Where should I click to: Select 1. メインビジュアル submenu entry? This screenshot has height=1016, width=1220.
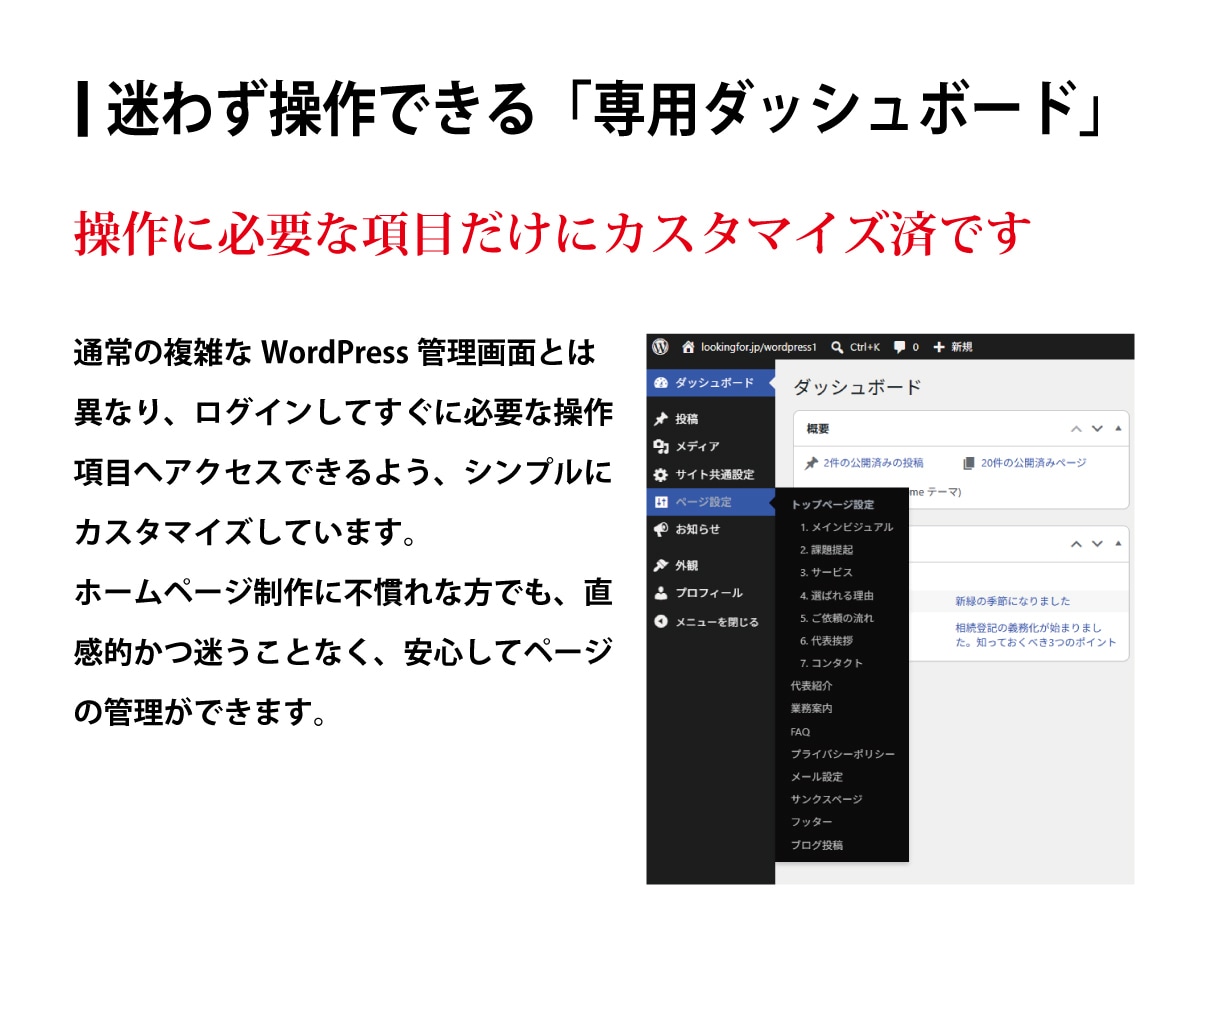[x=846, y=527]
